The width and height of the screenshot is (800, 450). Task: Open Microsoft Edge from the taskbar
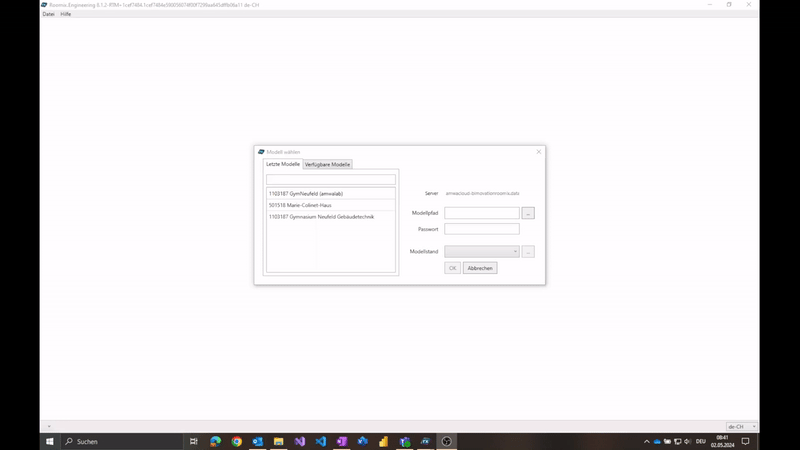click(215, 441)
